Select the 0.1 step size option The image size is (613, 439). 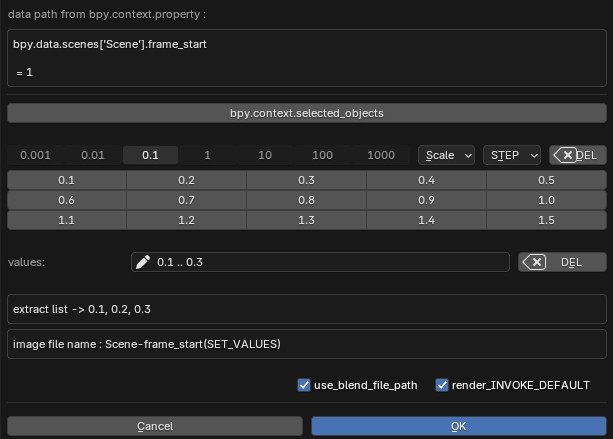[x=151, y=155]
